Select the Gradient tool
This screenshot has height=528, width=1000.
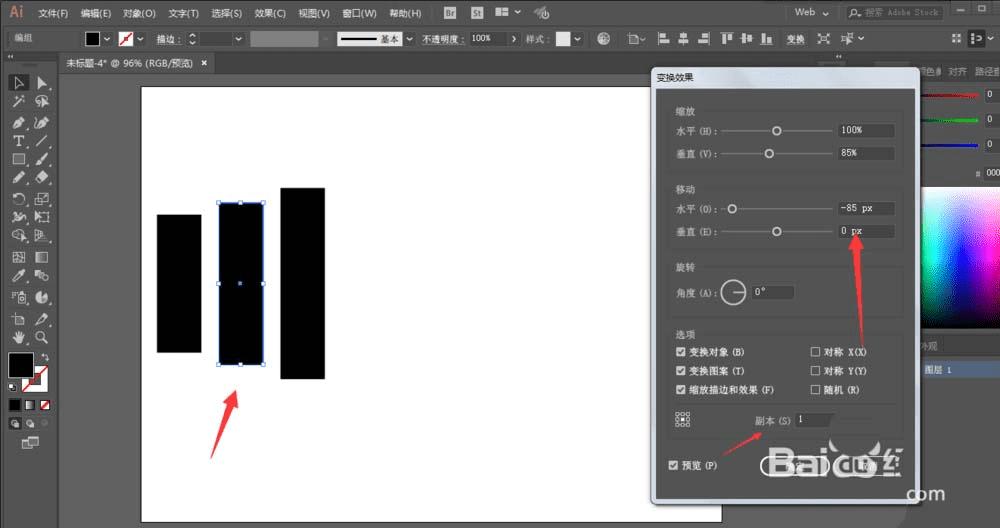pyautogui.click(x=42, y=257)
